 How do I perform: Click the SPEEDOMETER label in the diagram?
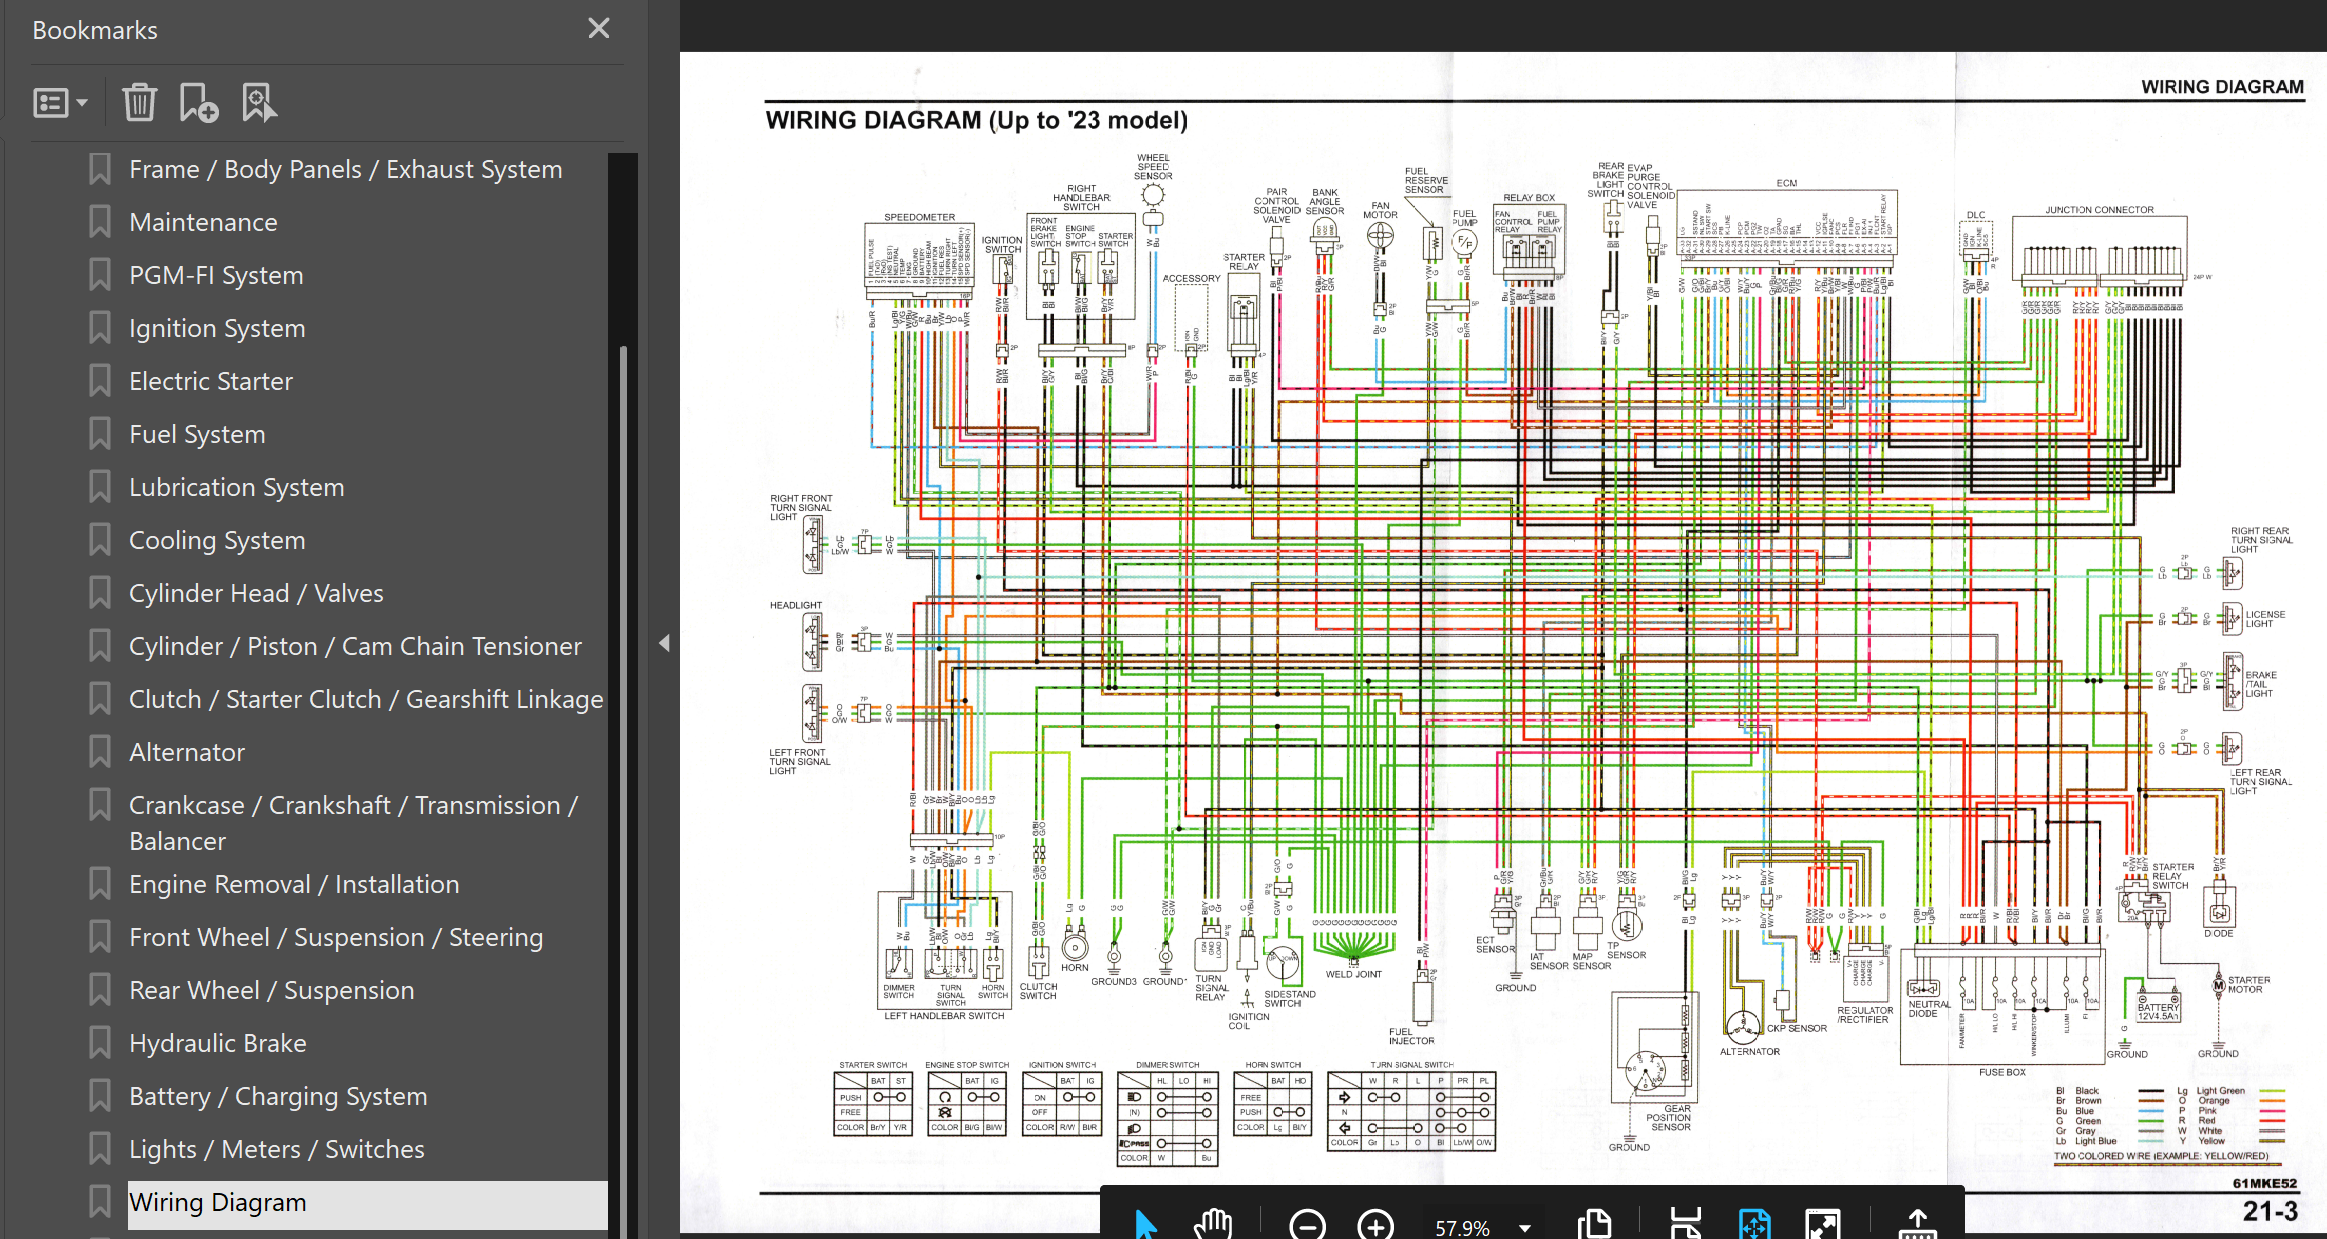tap(919, 217)
